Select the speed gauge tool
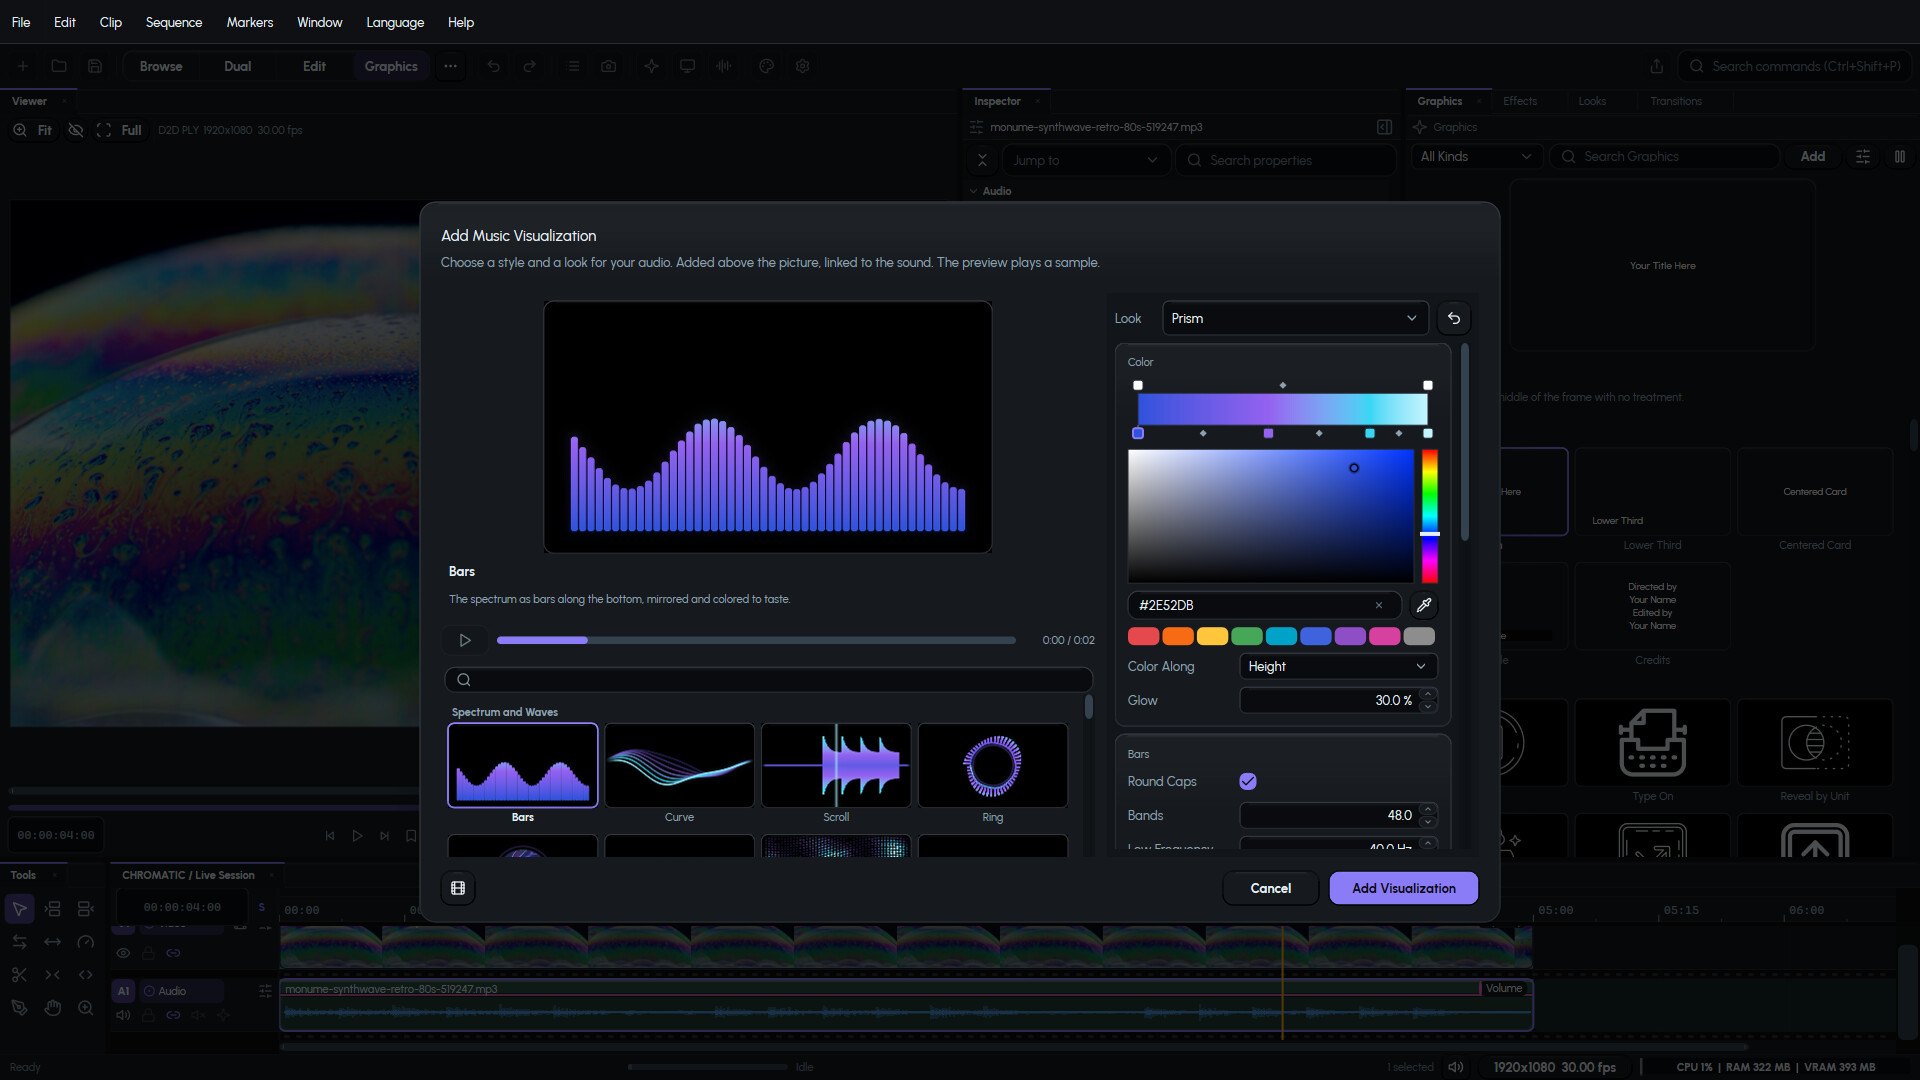Image resolution: width=1920 pixels, height=1080 pixels. 86,942
